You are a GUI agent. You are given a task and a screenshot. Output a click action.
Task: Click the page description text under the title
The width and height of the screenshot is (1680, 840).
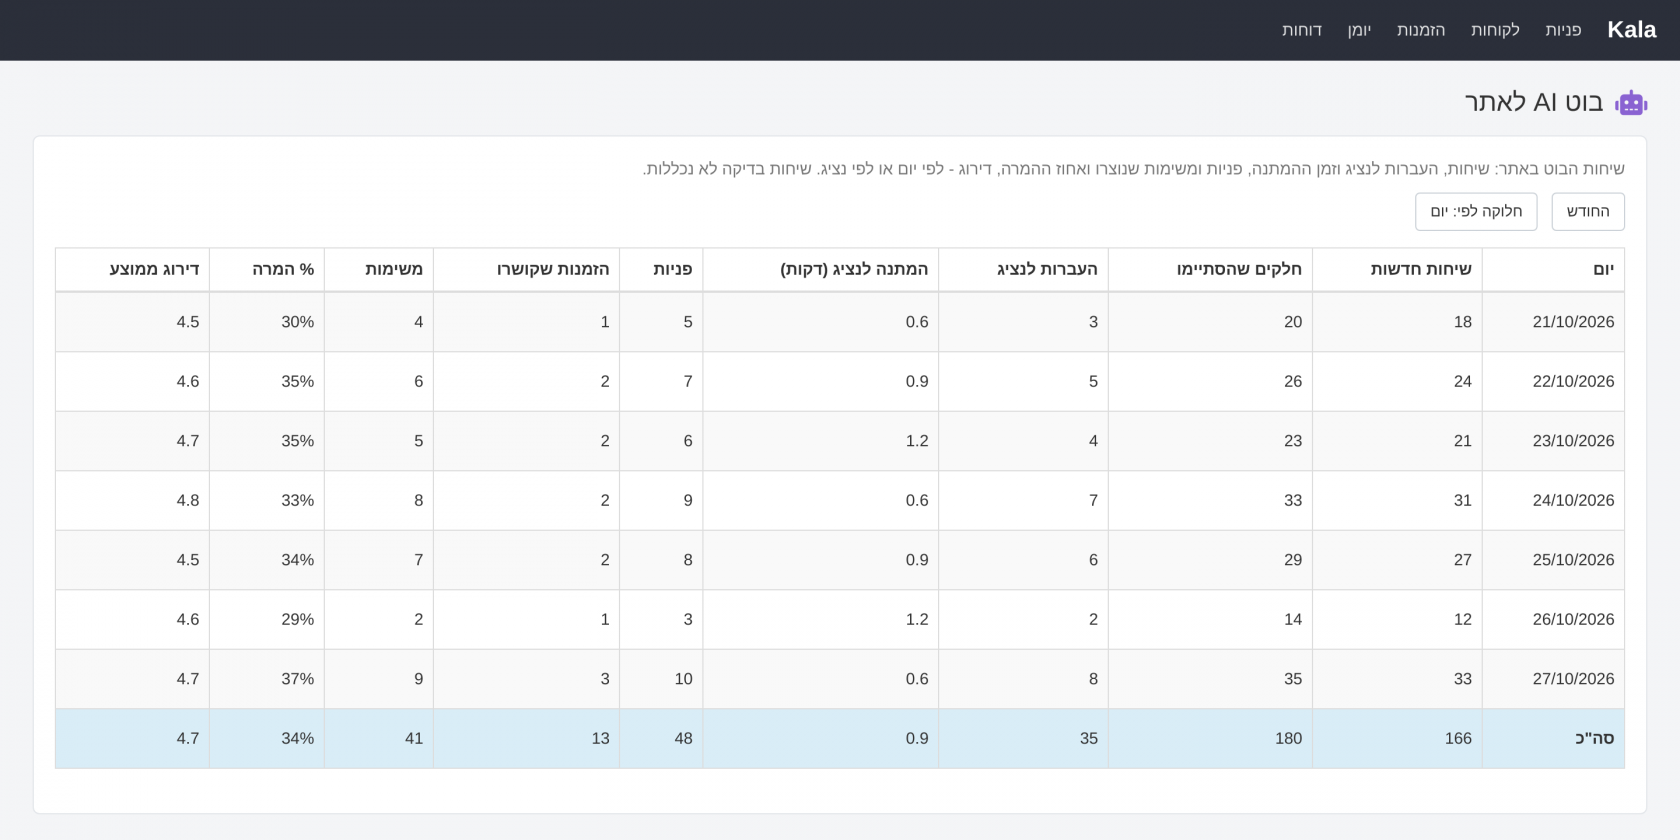[1133, 169]
